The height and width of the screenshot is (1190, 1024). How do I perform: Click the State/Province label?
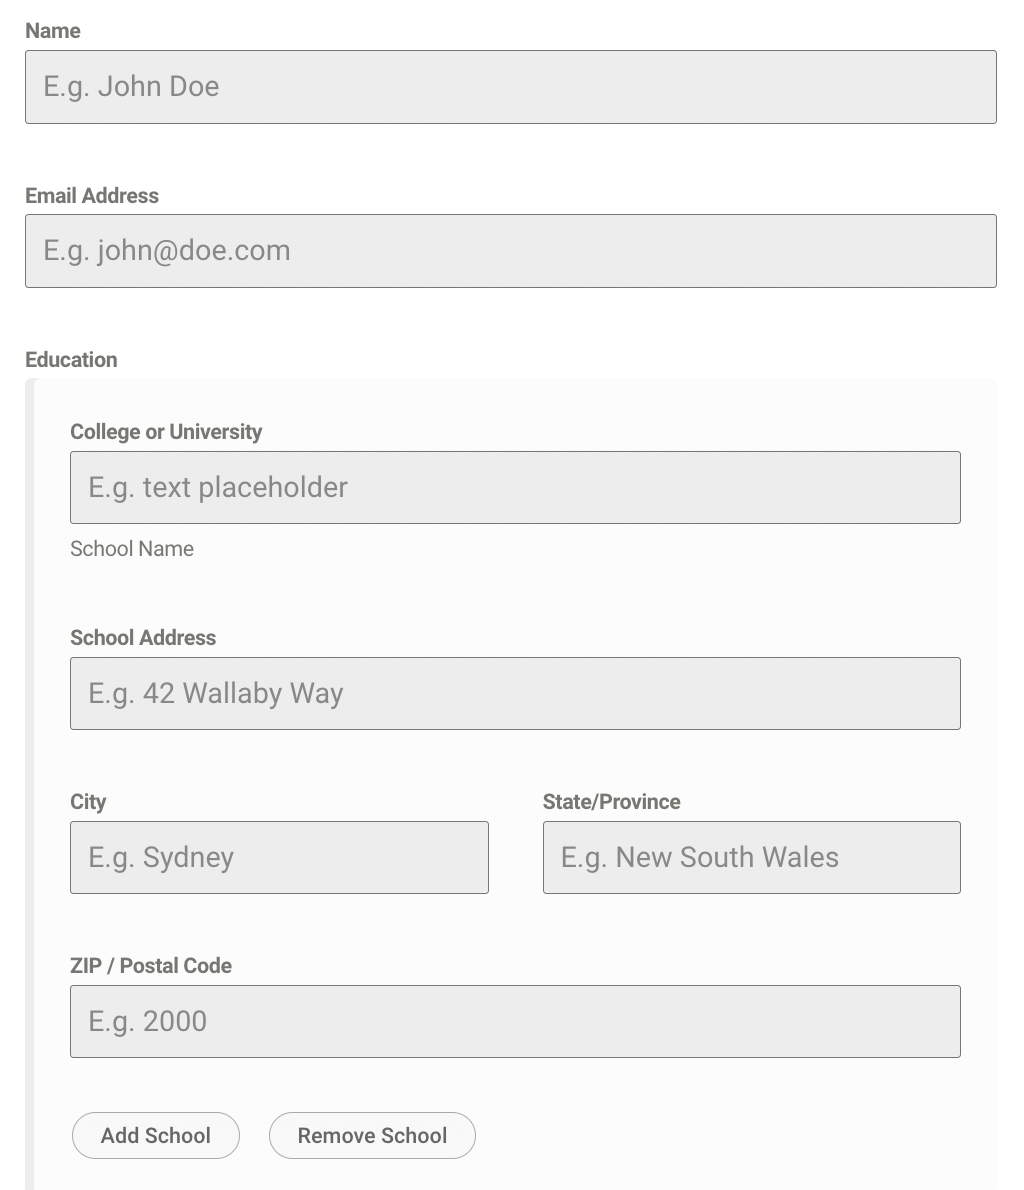610,802
